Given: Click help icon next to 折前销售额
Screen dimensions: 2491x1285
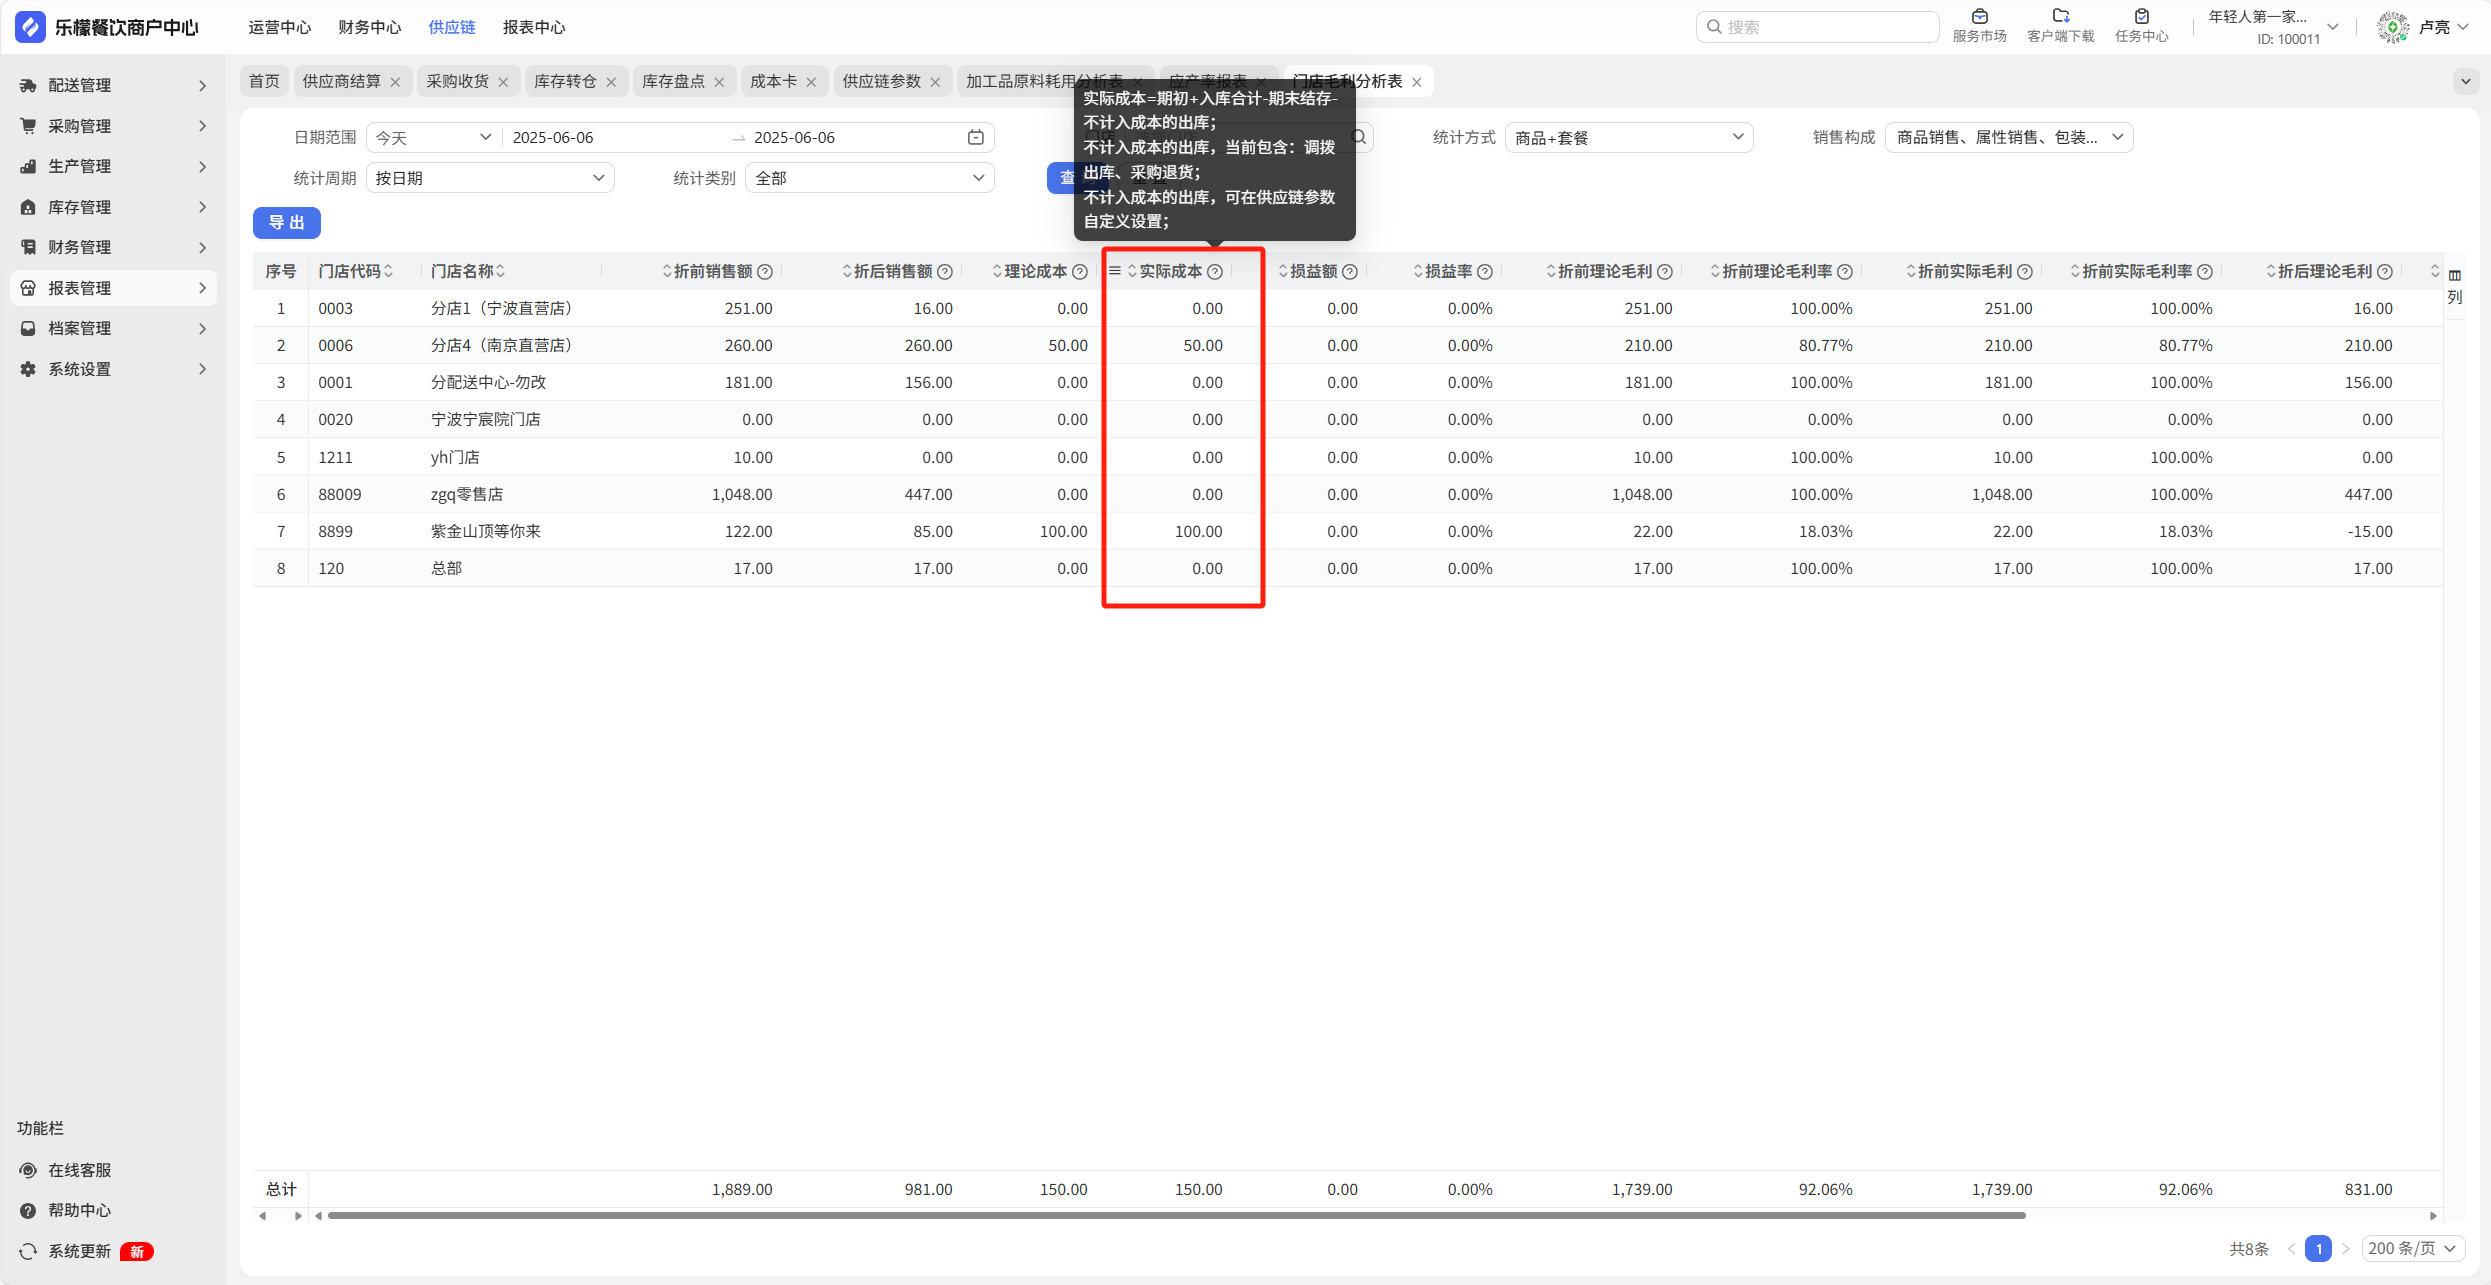Looking at the screenshot, I should click(x=765, y=272).
